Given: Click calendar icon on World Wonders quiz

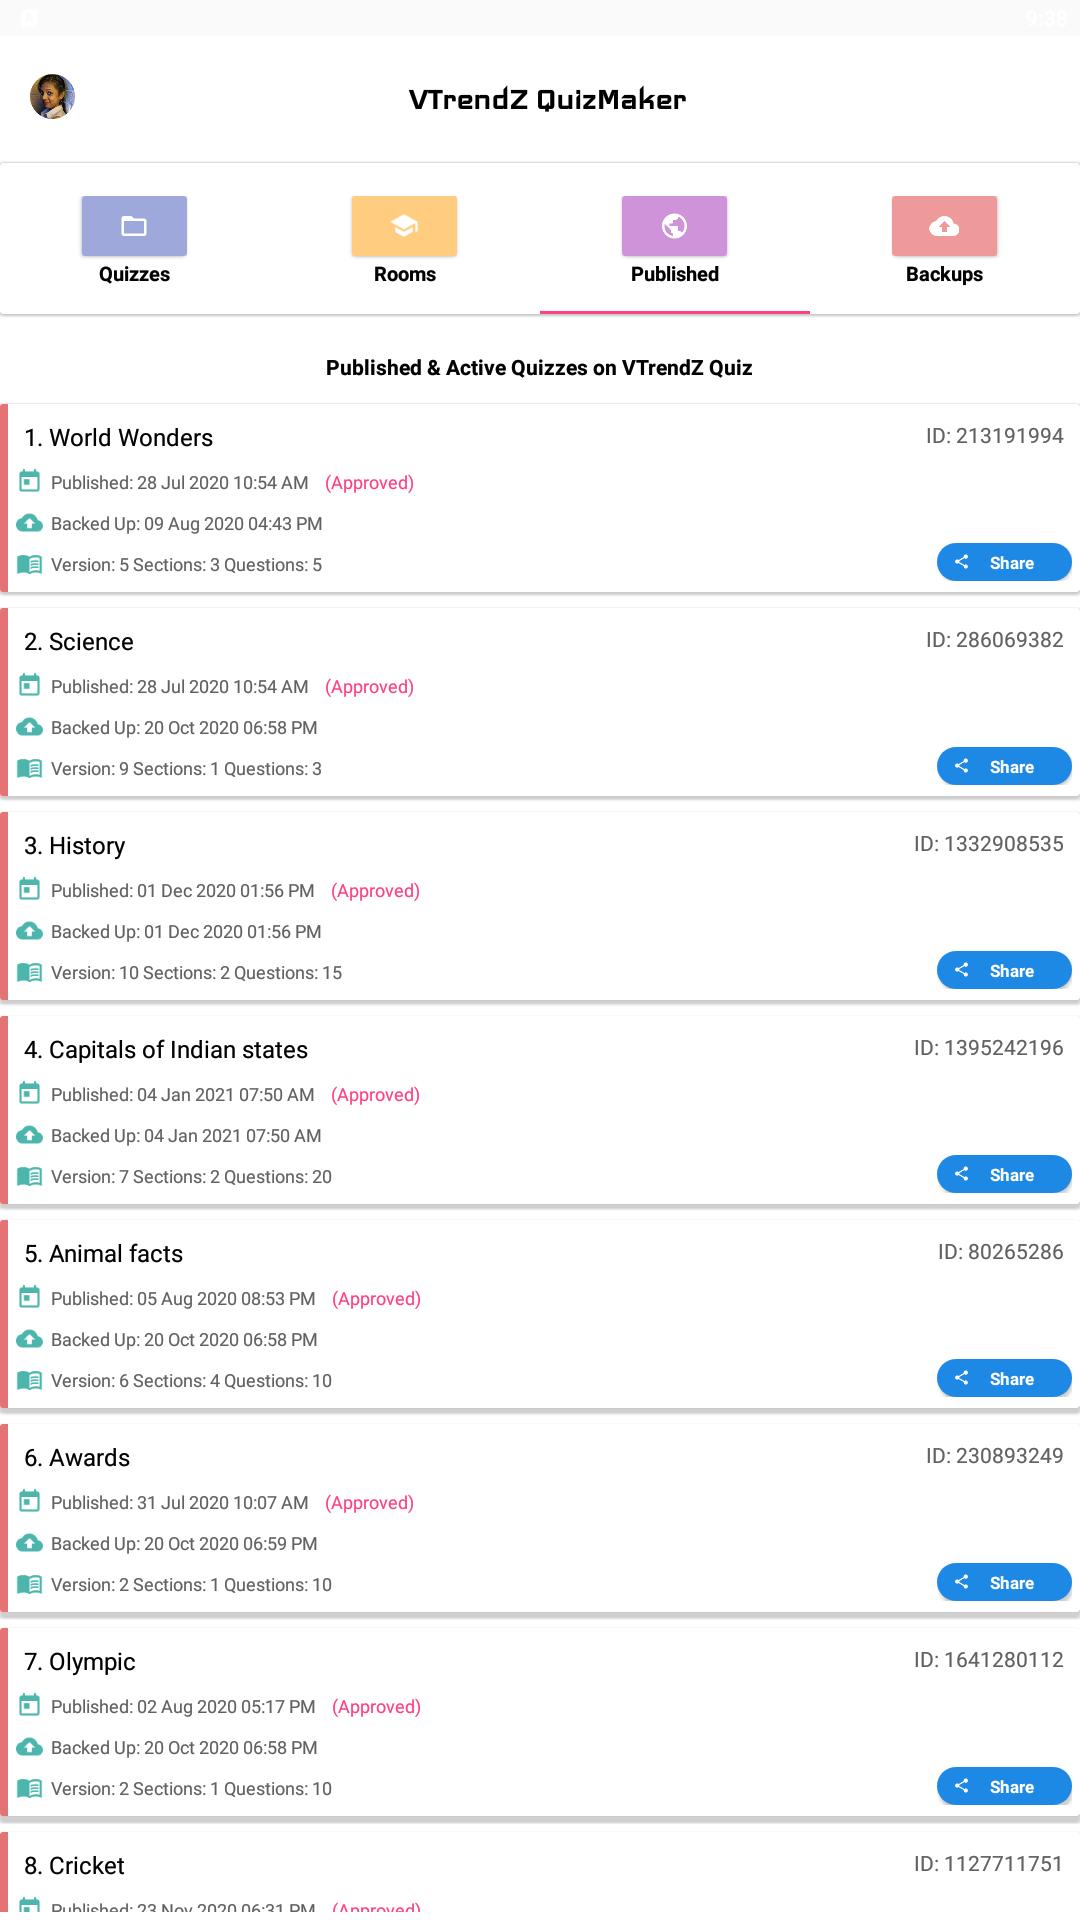Looking at the screenshot, I should [x=30, y=482].
